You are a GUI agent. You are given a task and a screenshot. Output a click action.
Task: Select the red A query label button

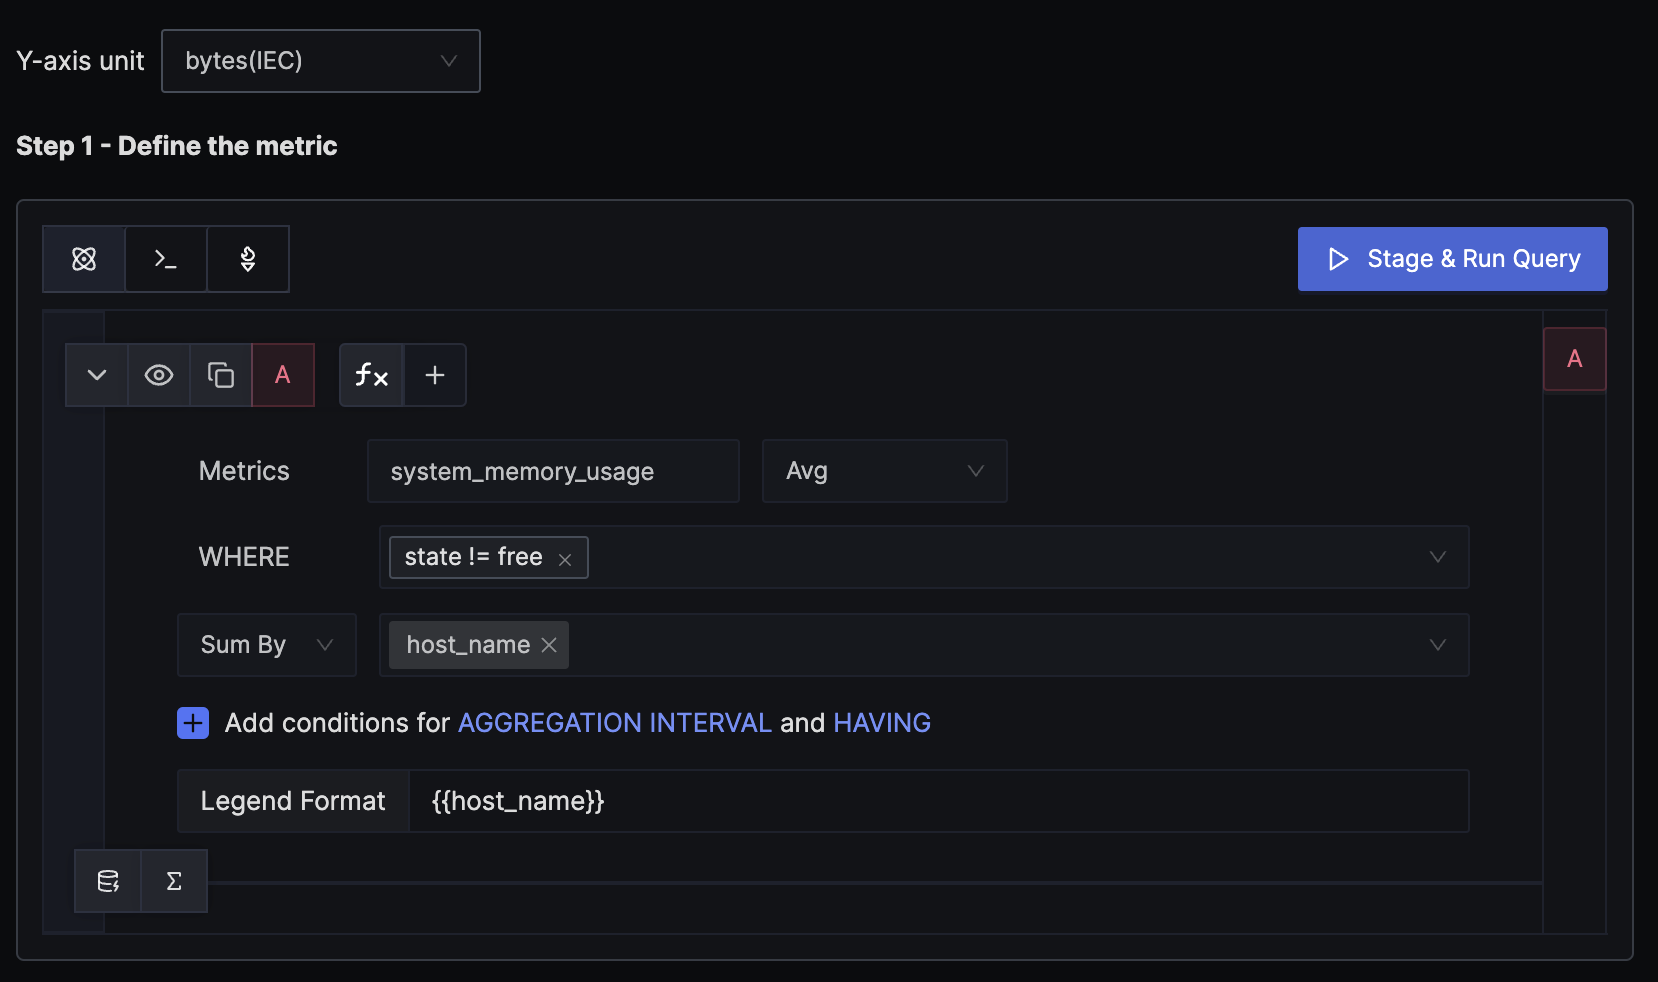(283, 375)
